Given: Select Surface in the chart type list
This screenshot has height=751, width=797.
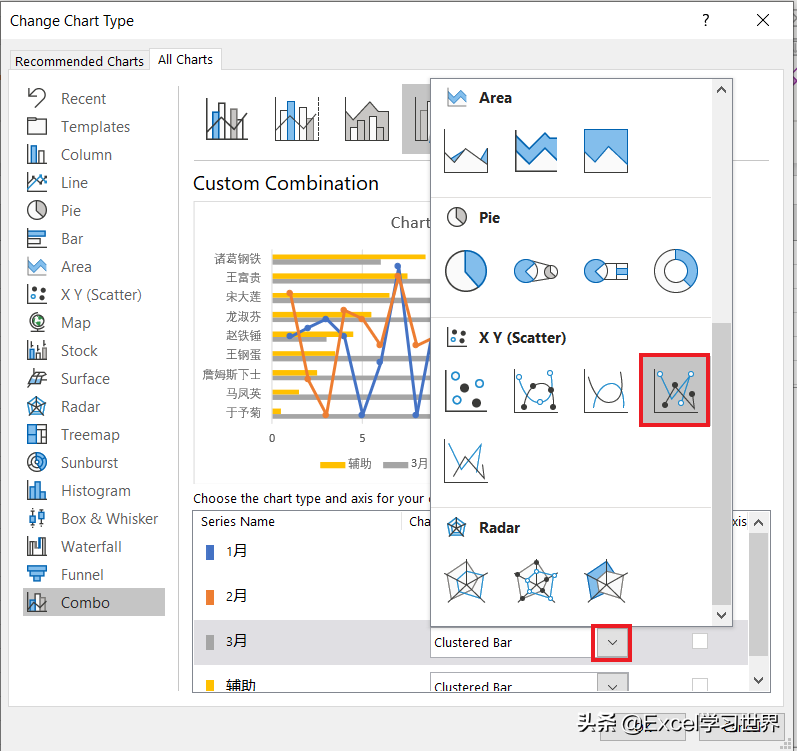Looking at the screenshot, I should tap(94, 379).
